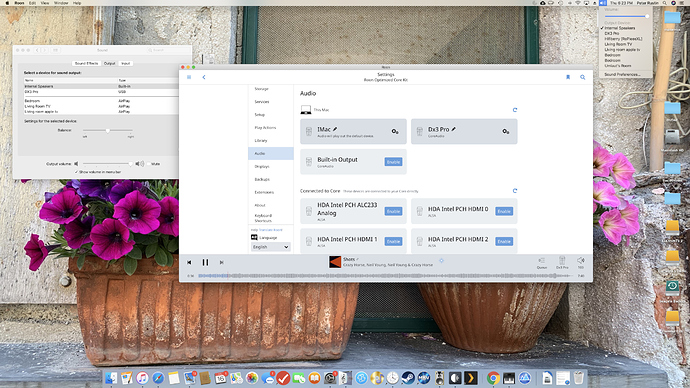Image resolution: width=690 pixels, height=388 pixels.
Task: Click the volume icon in menu bar
Action: point(603,3)
